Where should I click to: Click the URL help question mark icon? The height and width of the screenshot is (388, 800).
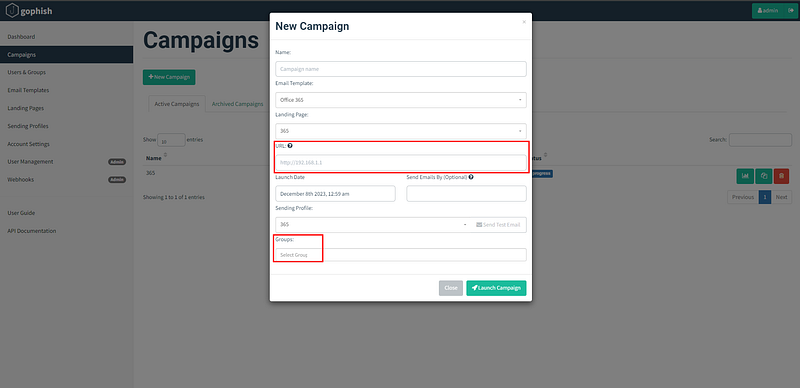(290, 146)
